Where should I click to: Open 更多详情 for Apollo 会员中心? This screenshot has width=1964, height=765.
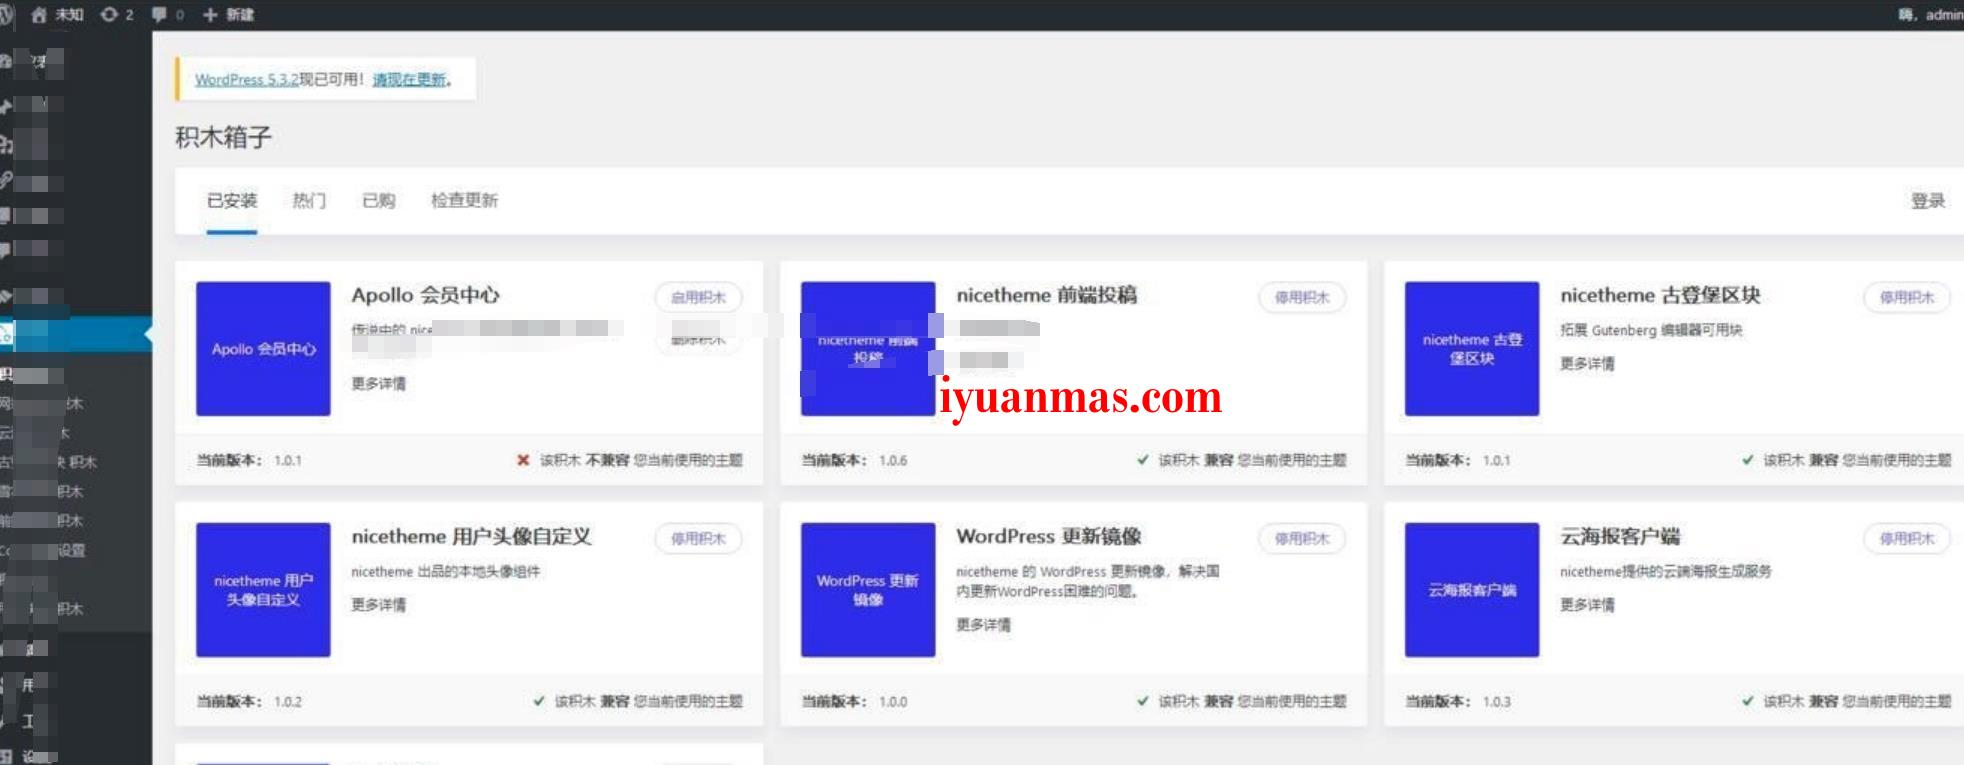pos(378,383)
